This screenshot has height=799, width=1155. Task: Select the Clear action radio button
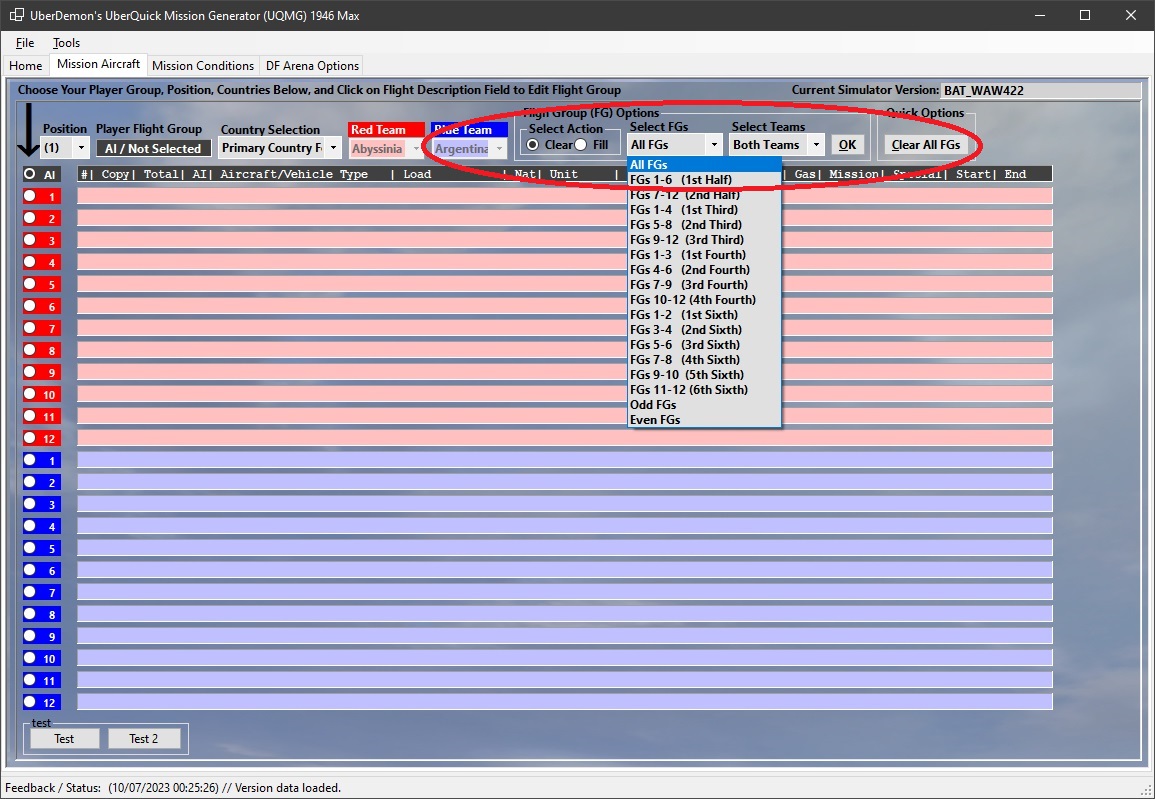tap(533, 145)
